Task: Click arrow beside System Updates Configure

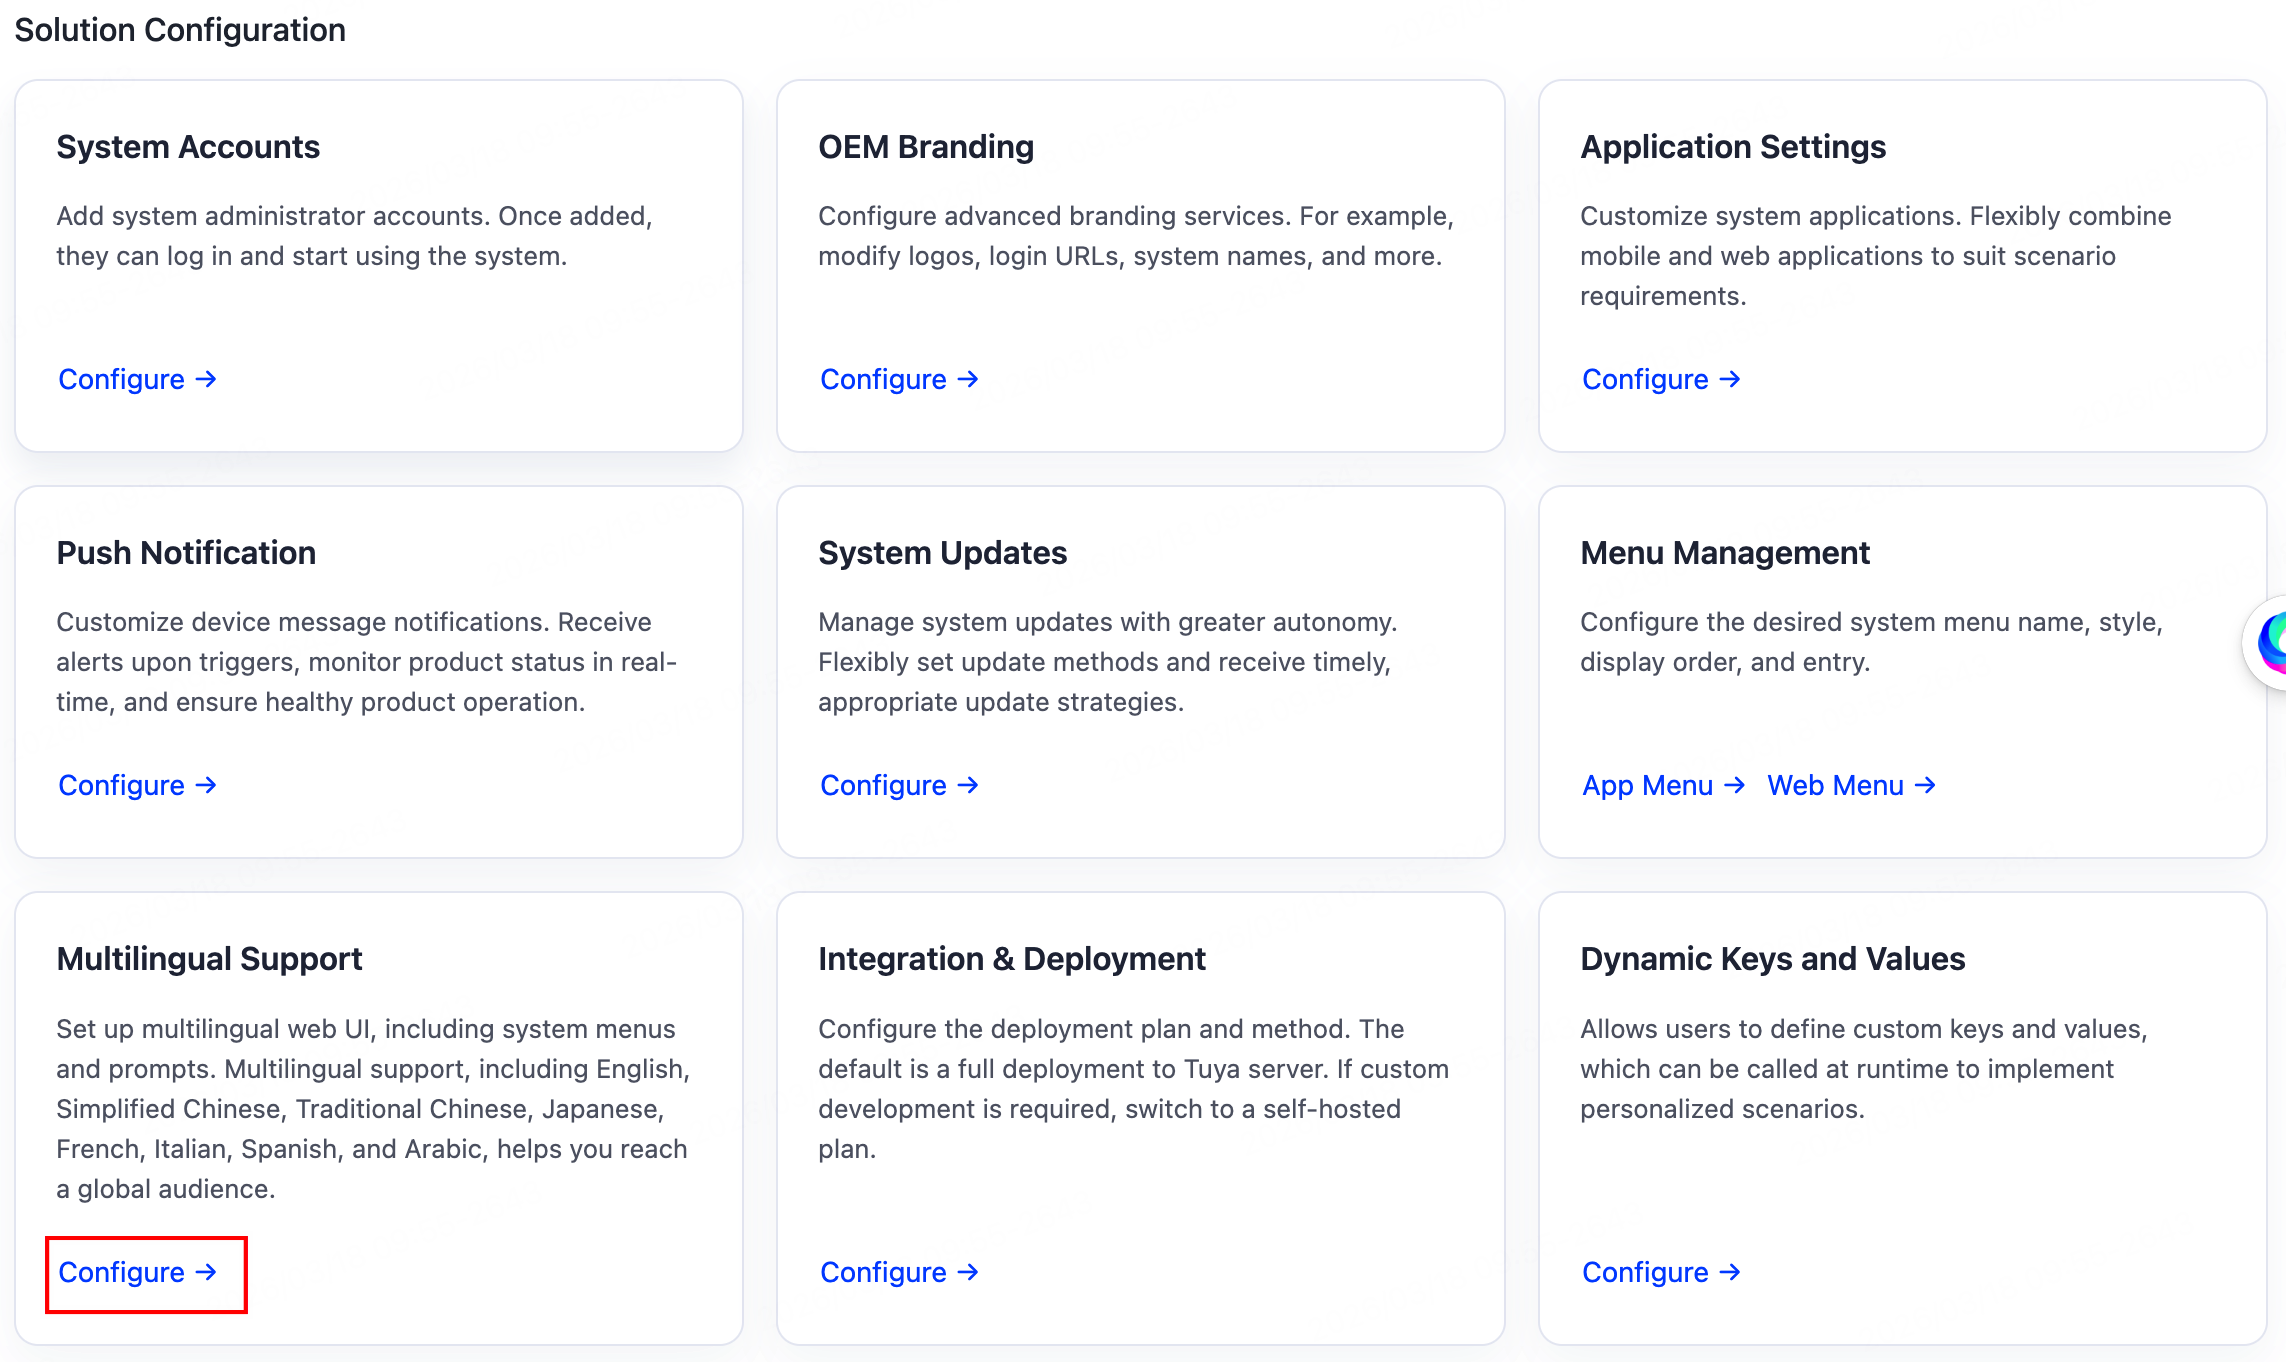Action: coord(968,785)
